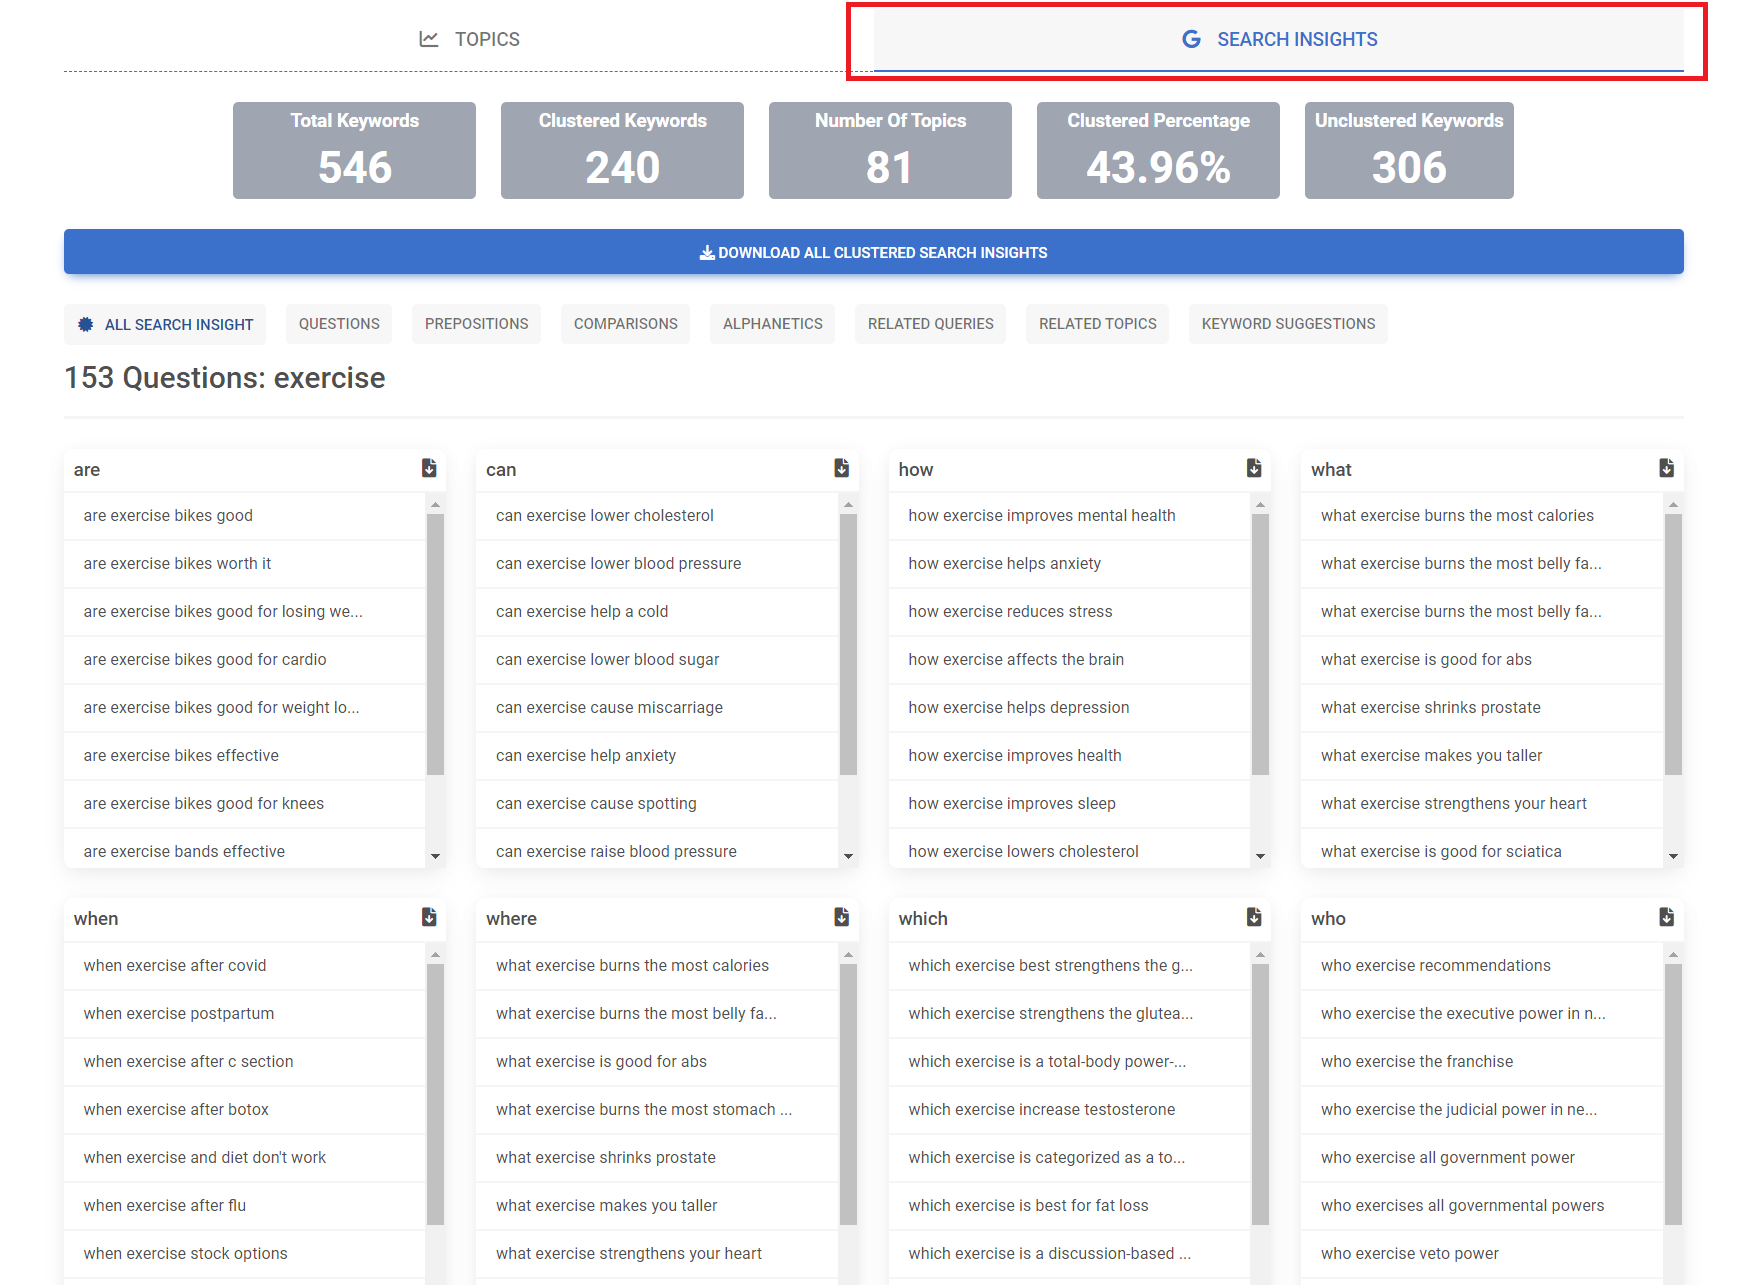The width and height of the screenshot is (1764, 1285).
Task: Show the Questions filter
Action: point(339,324)
